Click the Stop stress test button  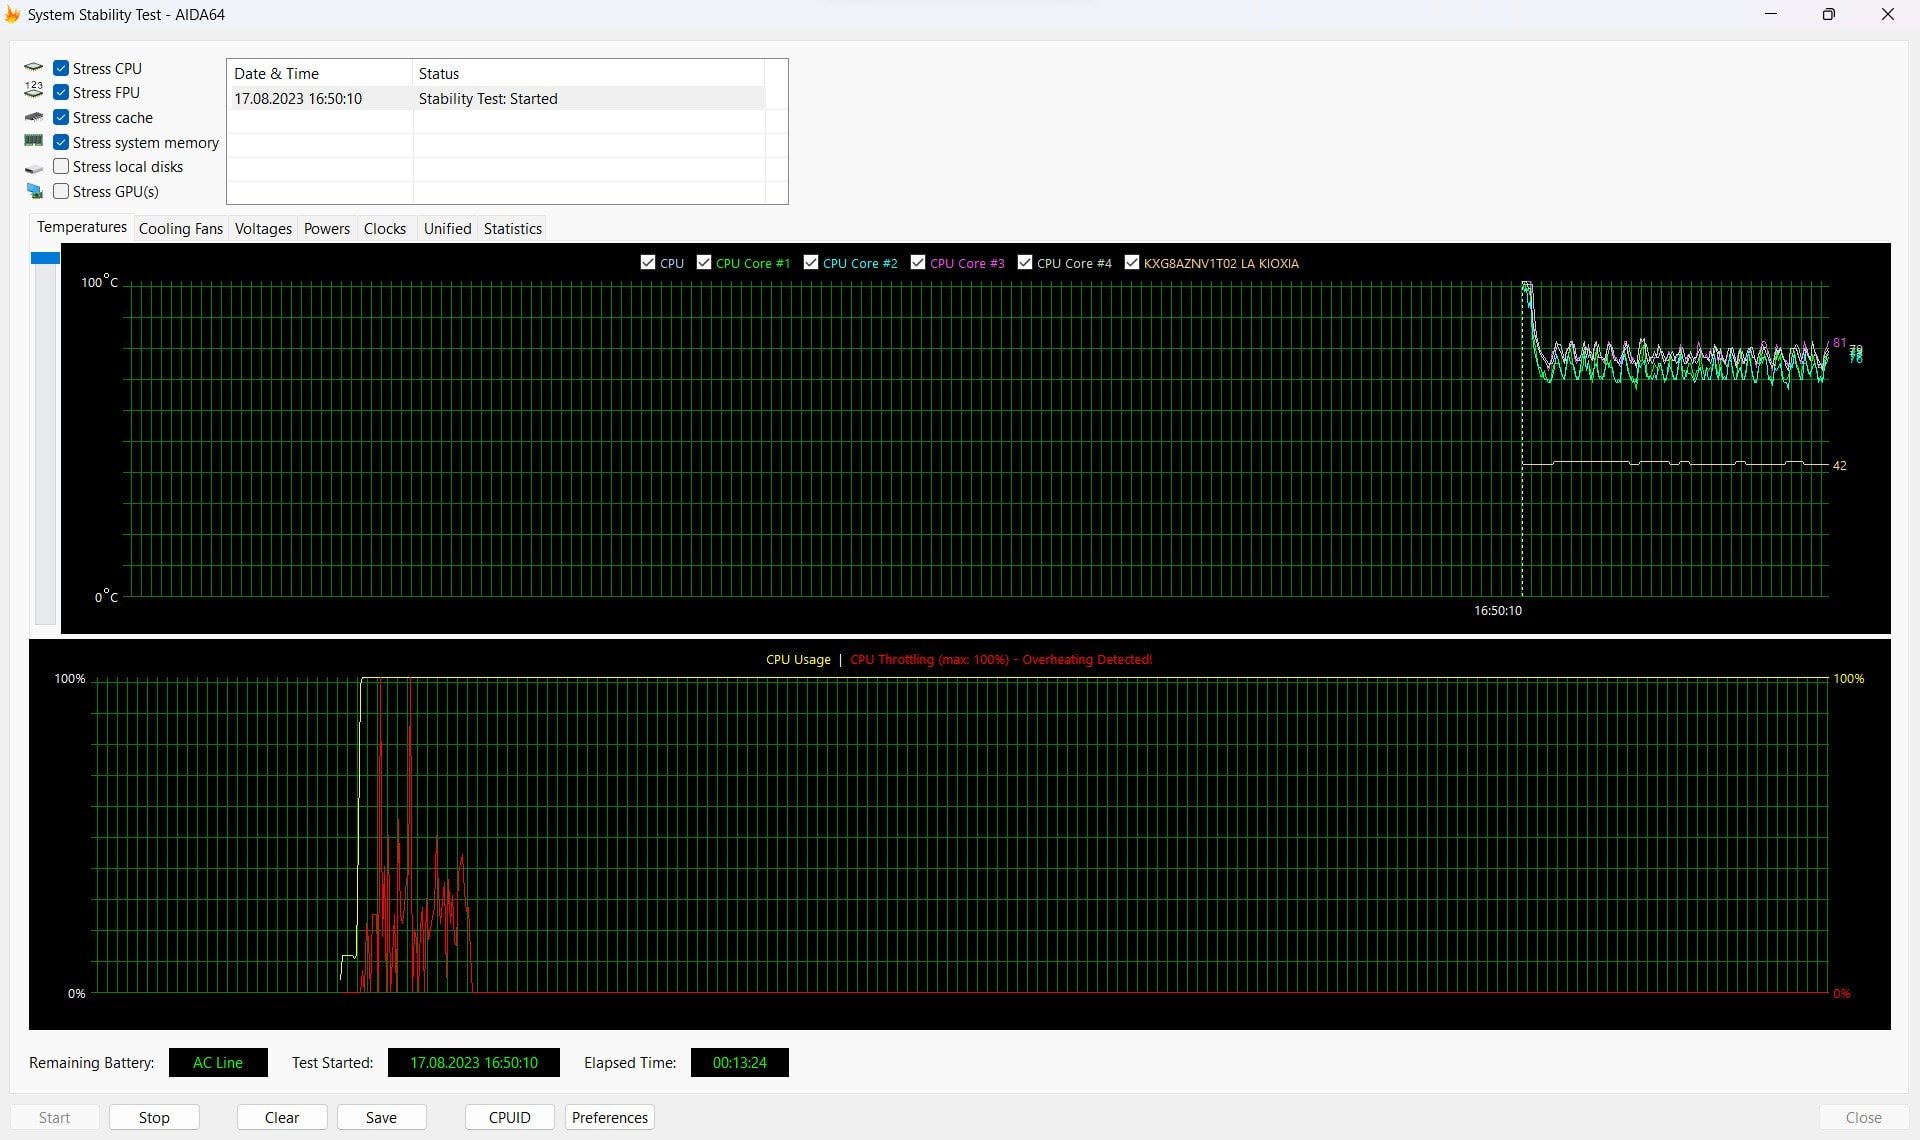point(153,1117)
